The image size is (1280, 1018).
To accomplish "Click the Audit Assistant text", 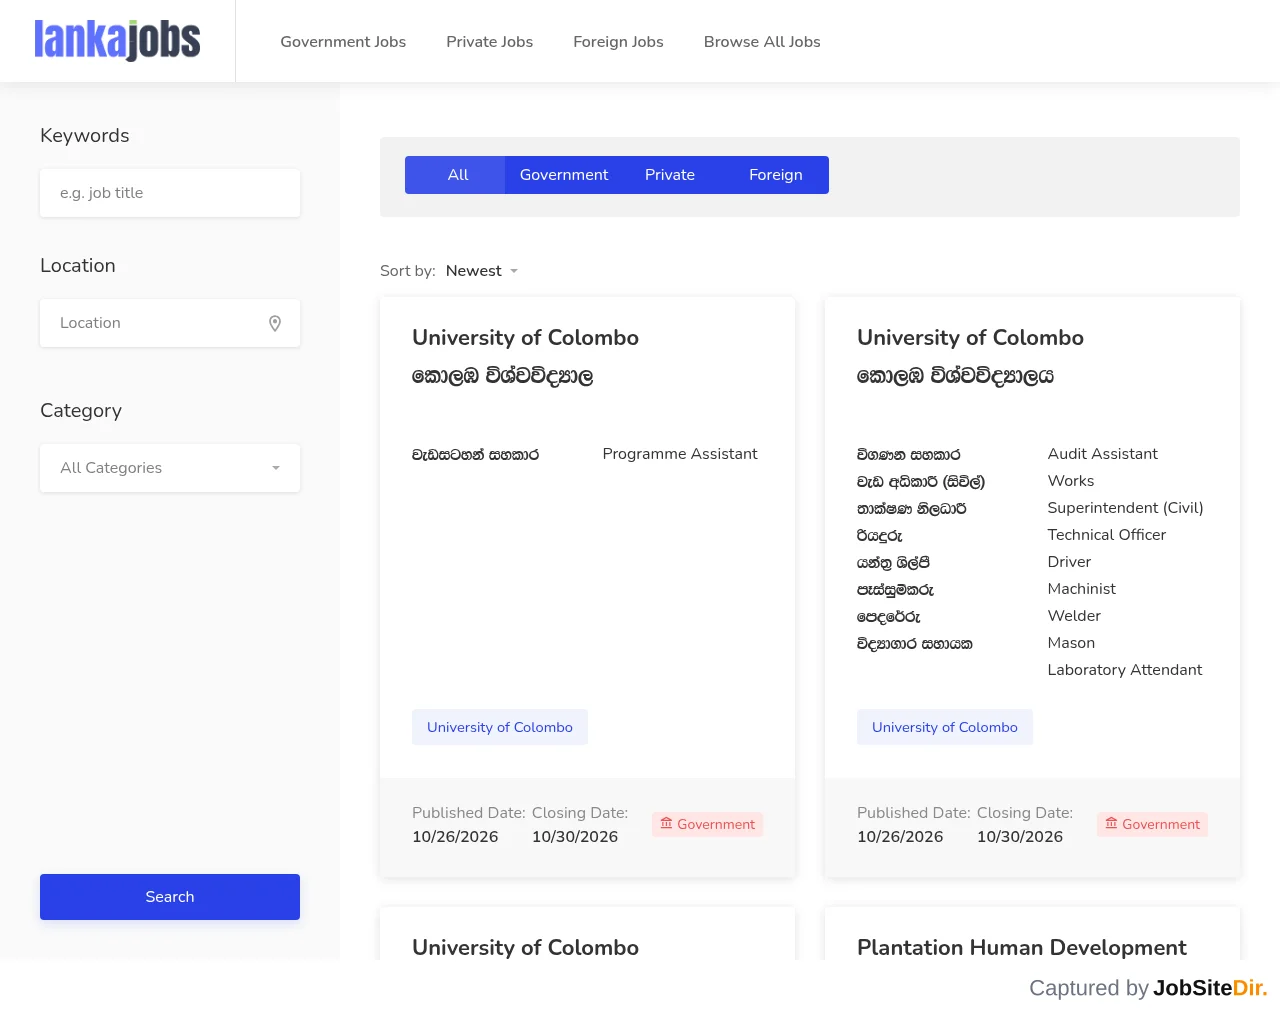I will (x=1103, y=454).
